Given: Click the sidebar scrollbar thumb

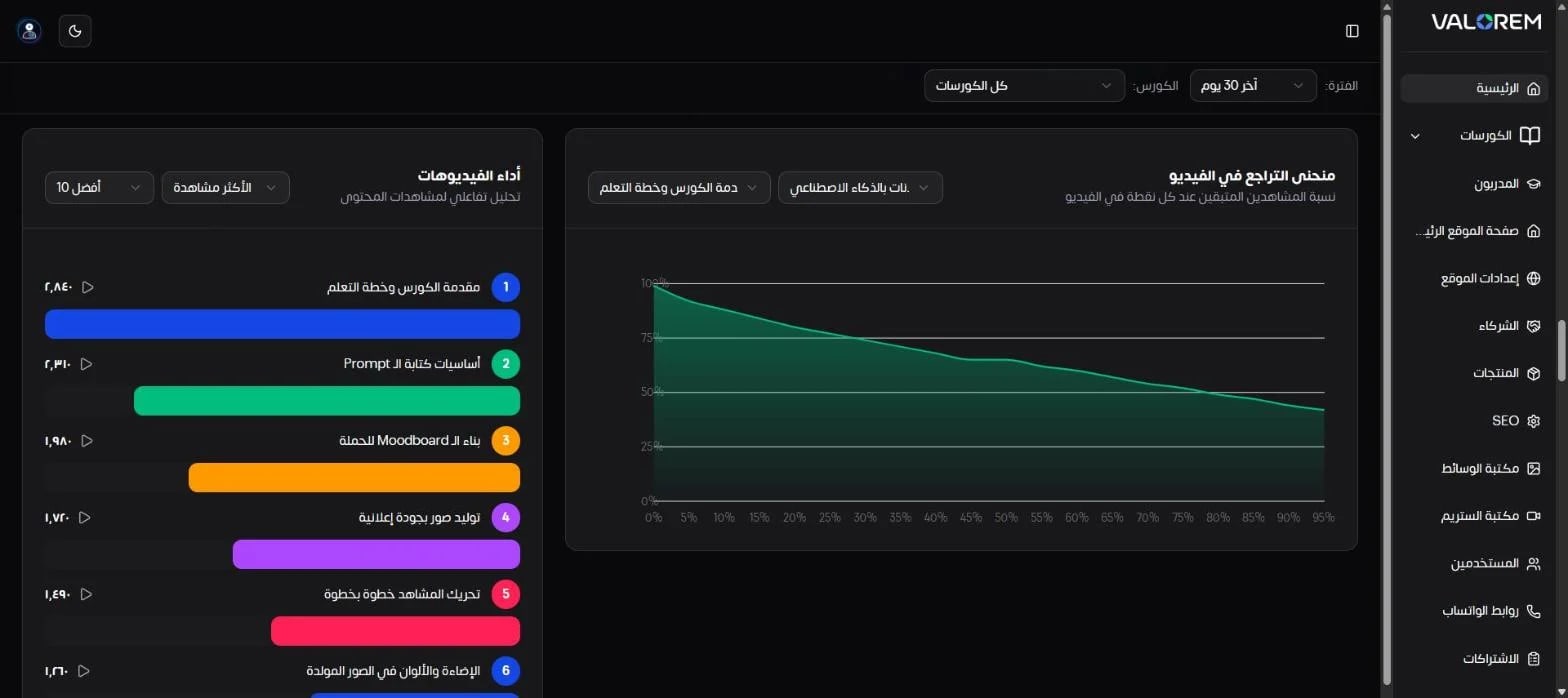Looking at the screenshot, I should (x=1560, y=349).
